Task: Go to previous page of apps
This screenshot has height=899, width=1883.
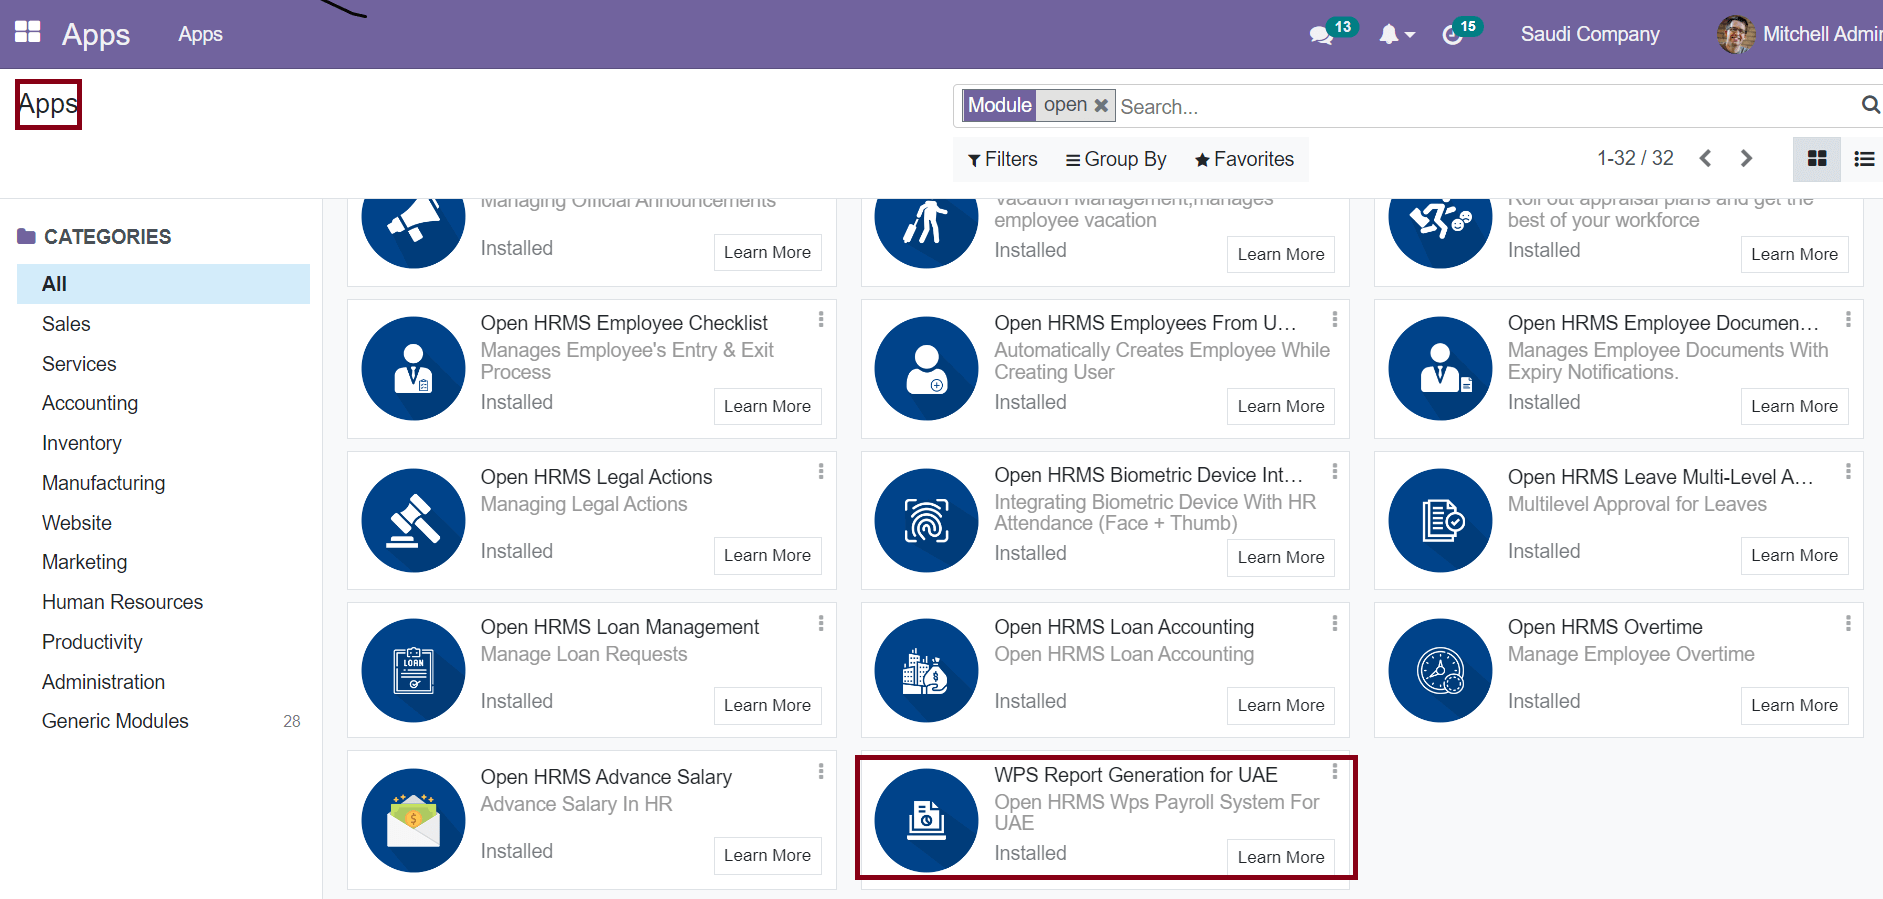Action: coord(1705,158)
